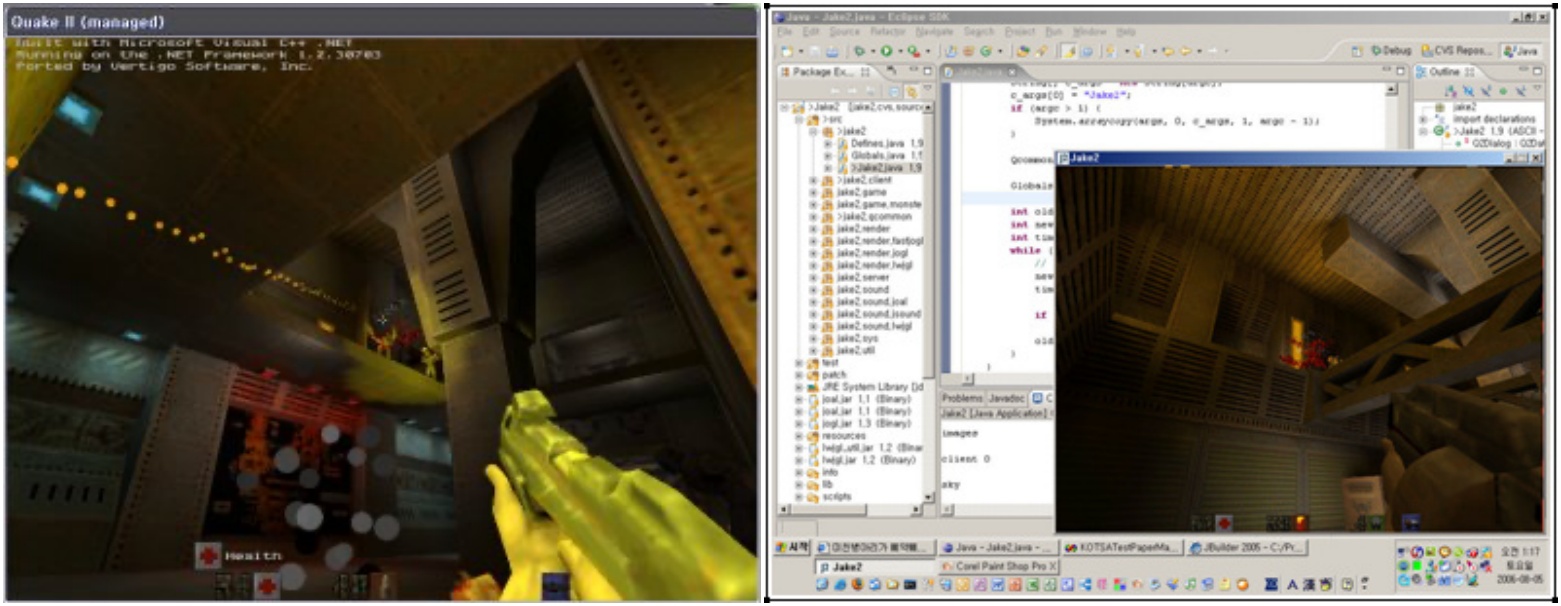Maximize the Package Explorer view
The image size is (1561, 606).
pos(927,72)
